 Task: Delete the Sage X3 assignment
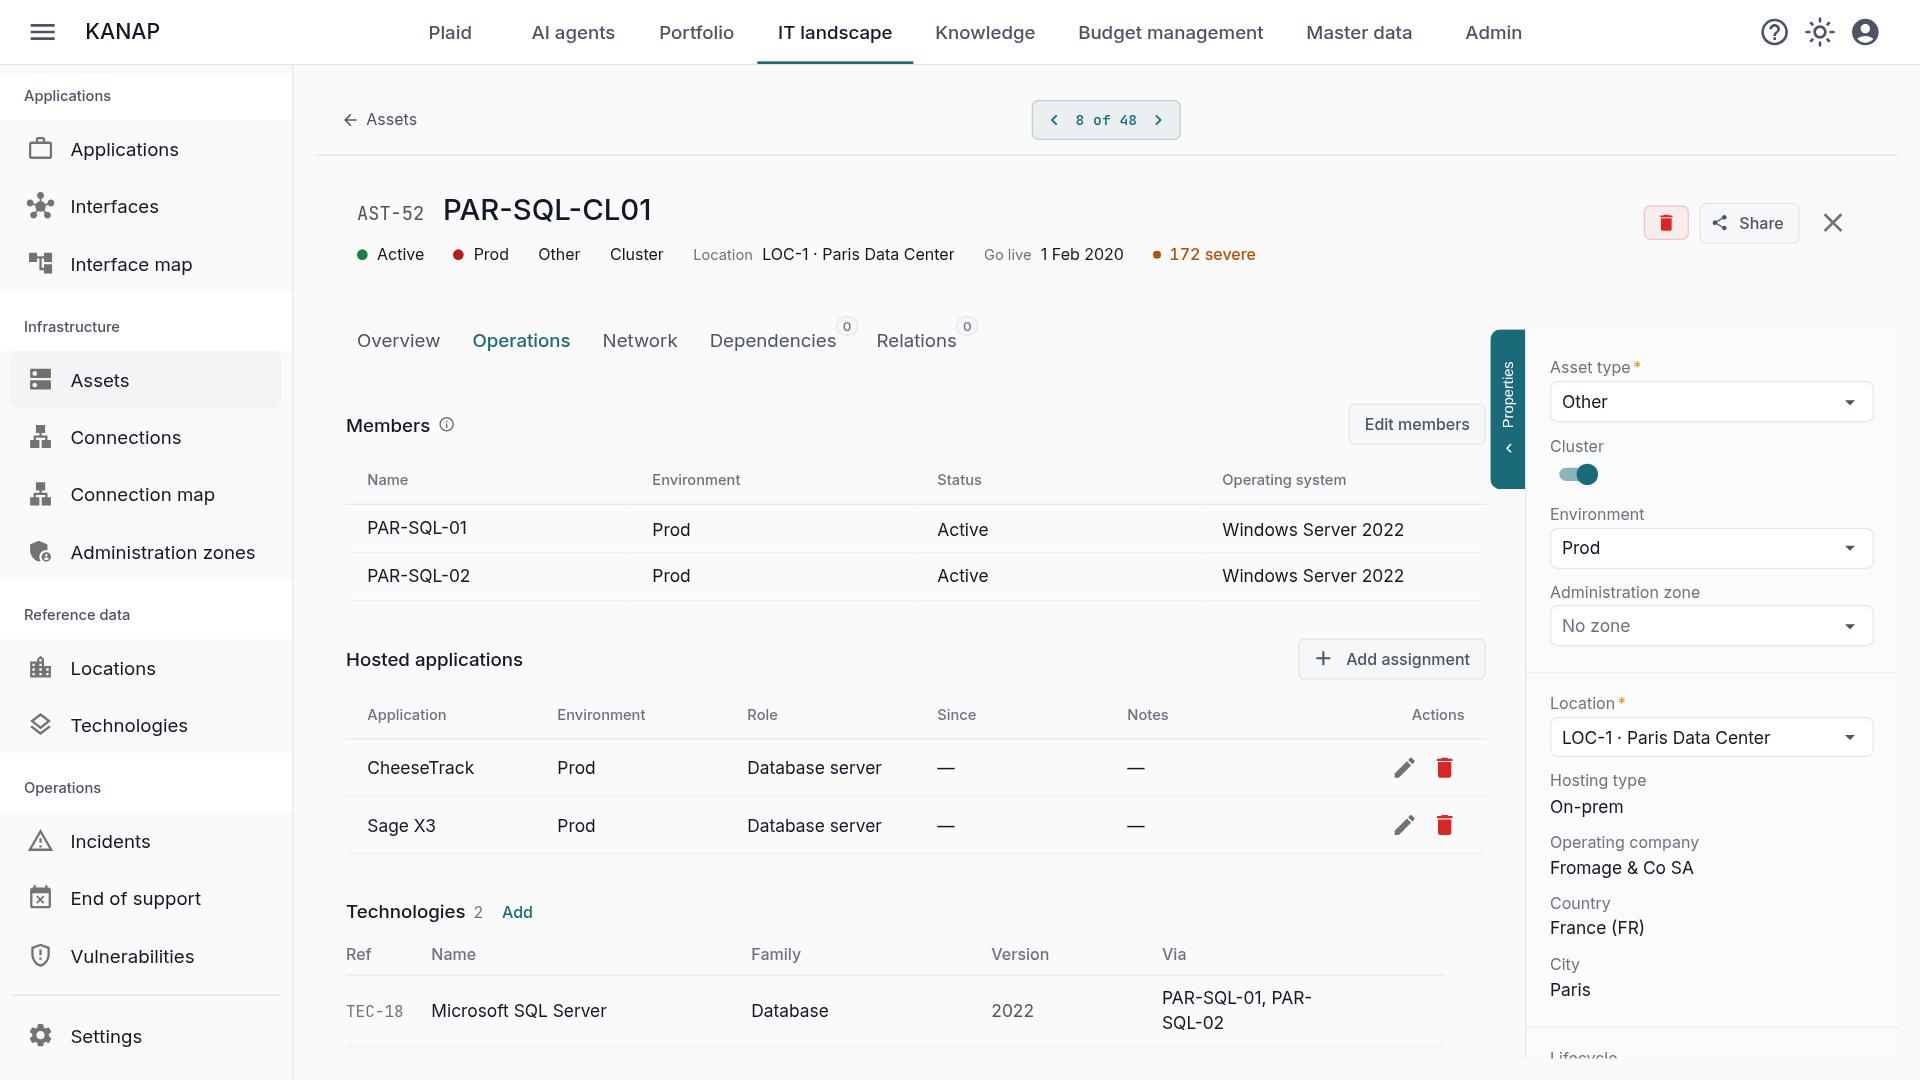click(1444, 825)
